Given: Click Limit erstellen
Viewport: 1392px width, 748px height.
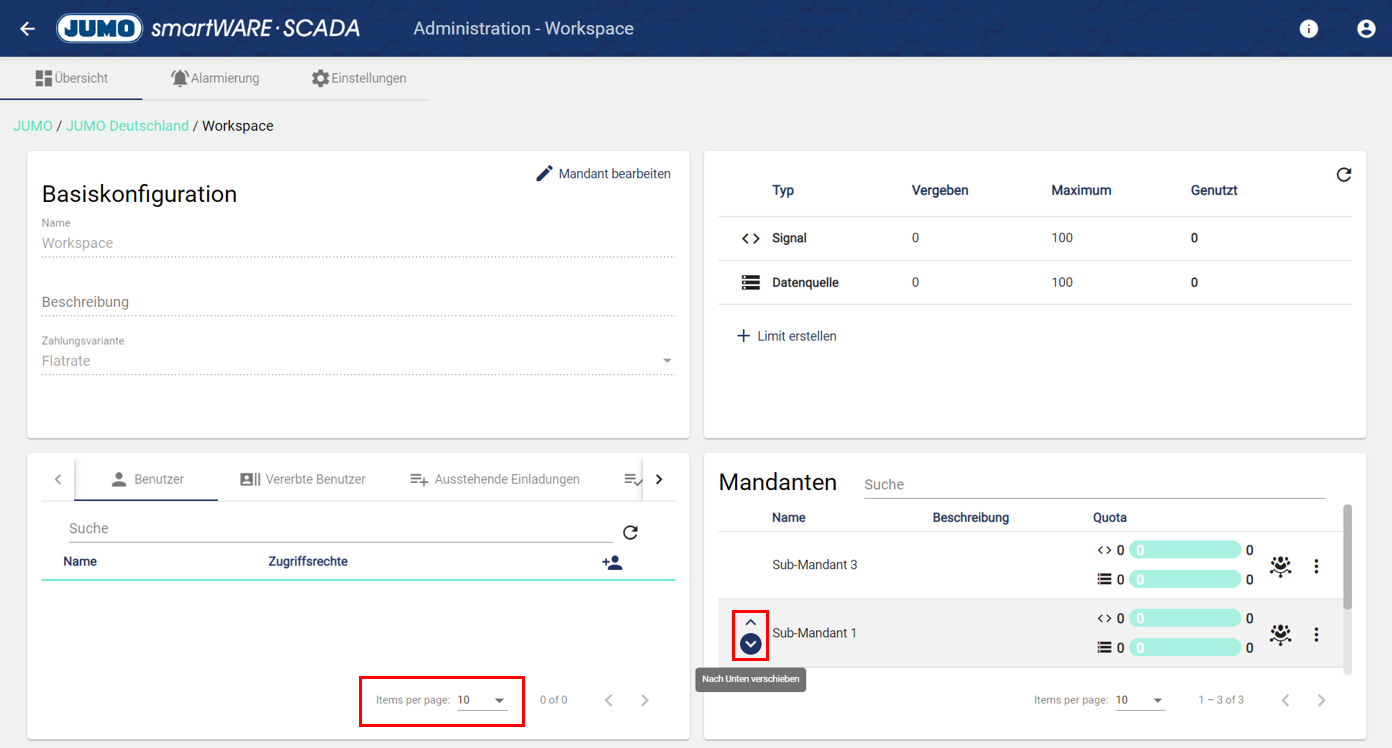Looking at the screenshot, I should click(787, 336).
